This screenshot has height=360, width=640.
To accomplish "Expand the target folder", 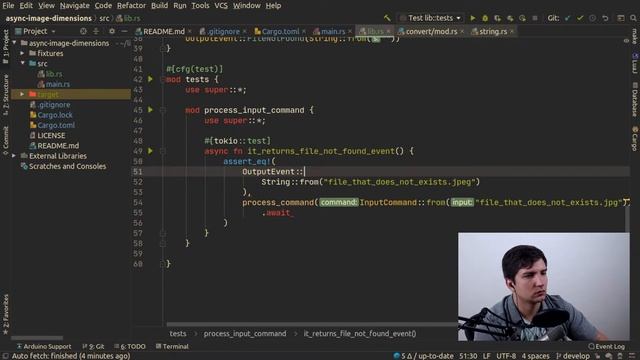I will 22,94.
